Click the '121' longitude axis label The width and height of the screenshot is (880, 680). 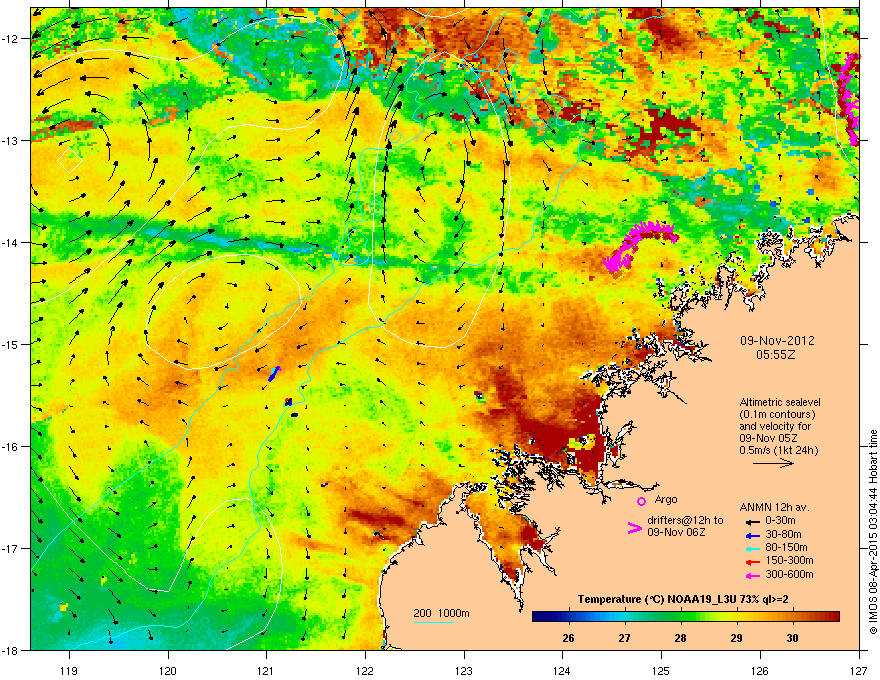point(267,670)
